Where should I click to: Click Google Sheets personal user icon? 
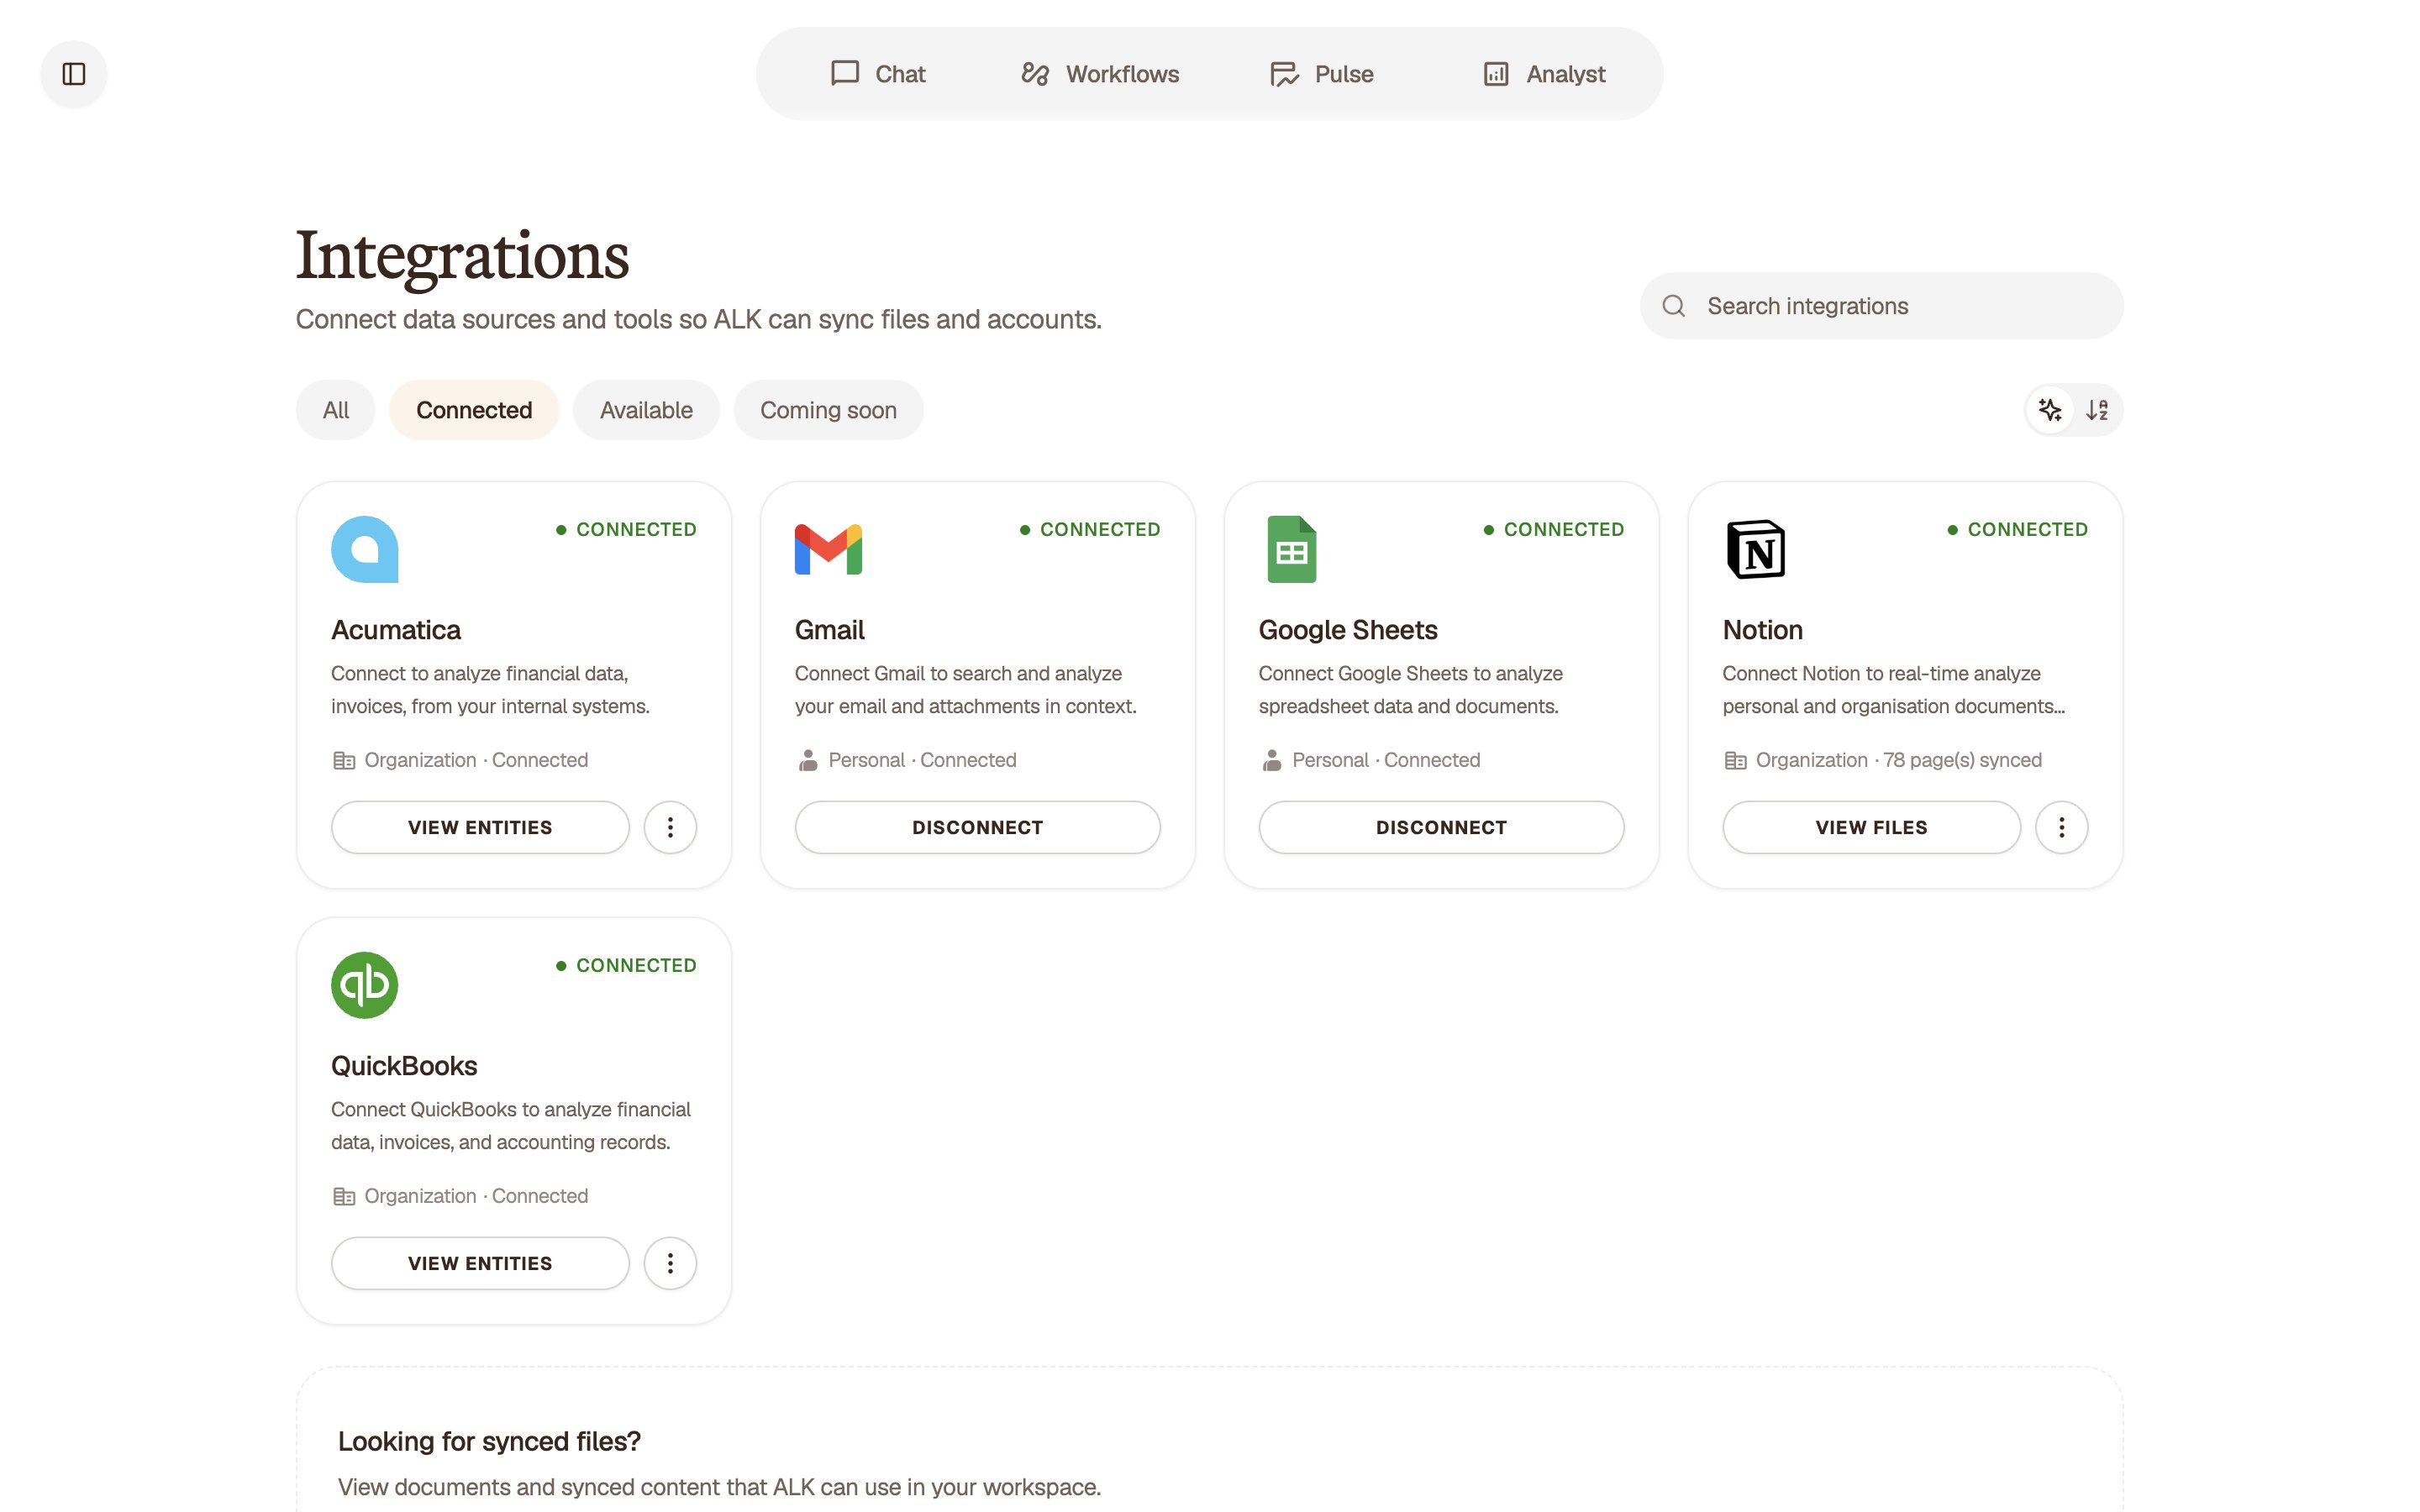coord(1272,760)
